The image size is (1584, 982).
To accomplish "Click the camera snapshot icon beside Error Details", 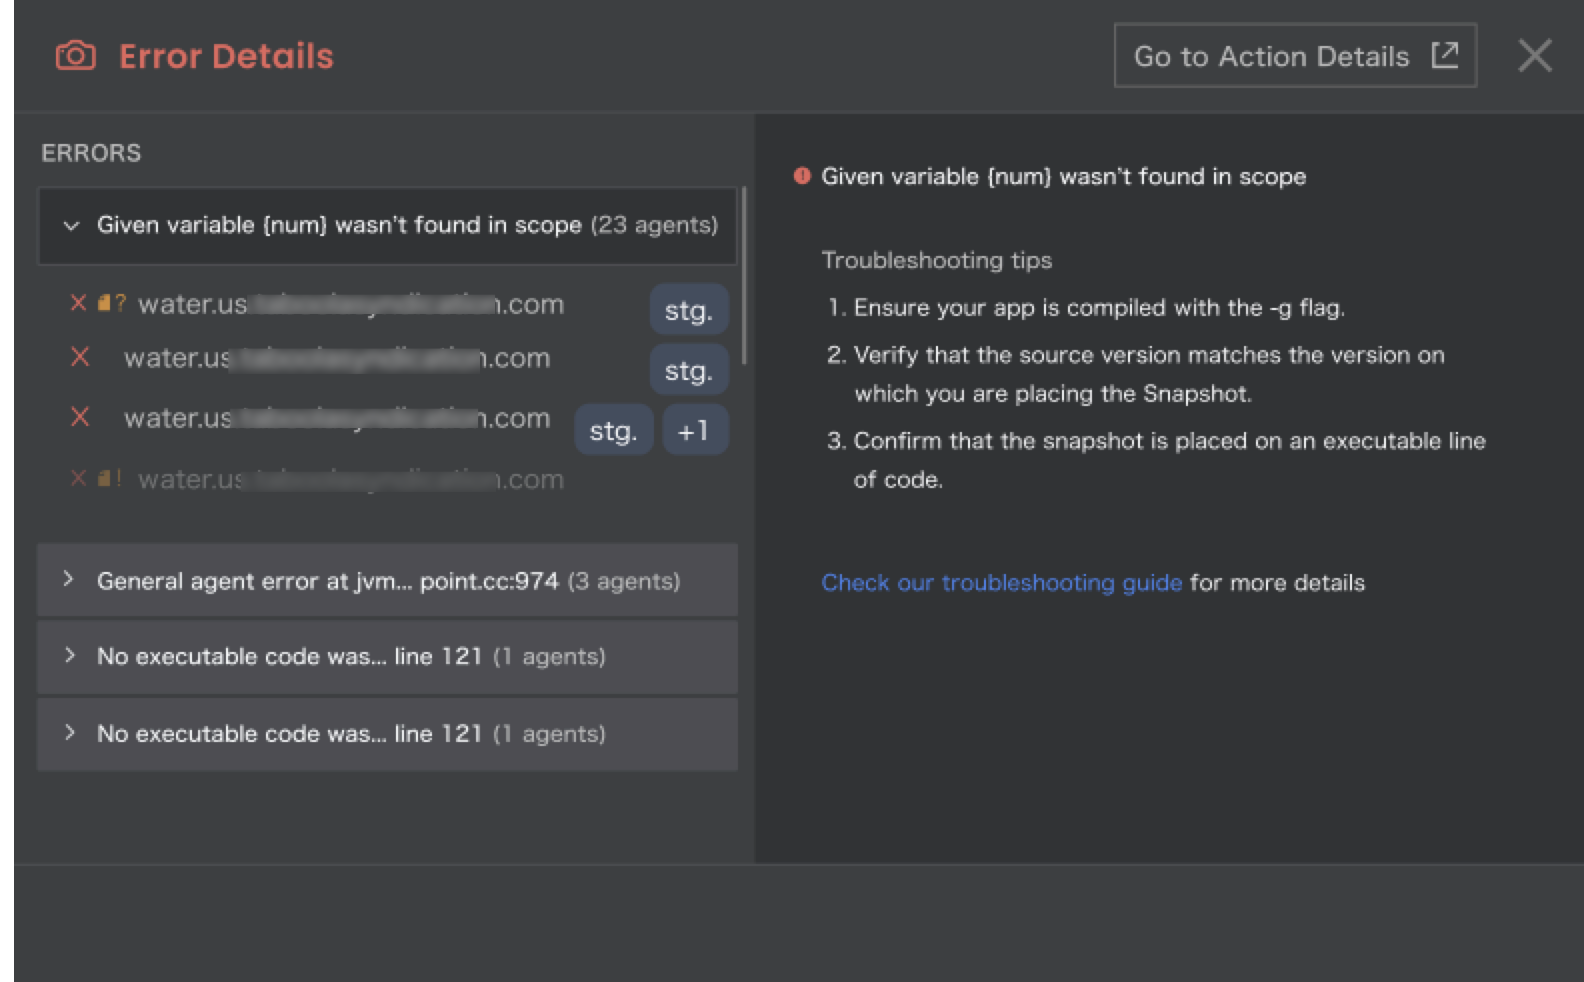I will pyautogui.click(x=75, y=56).
